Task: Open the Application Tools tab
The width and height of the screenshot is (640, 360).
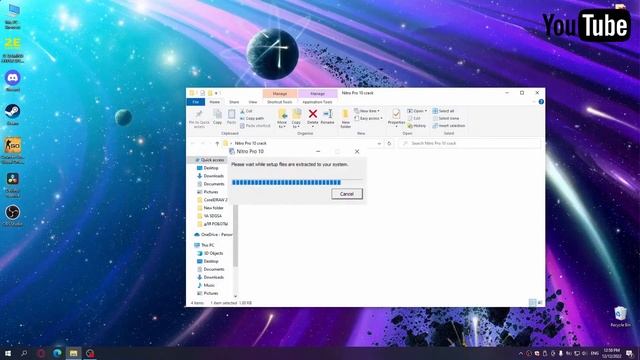Action: pyautogui.click(x=317, y=102)
